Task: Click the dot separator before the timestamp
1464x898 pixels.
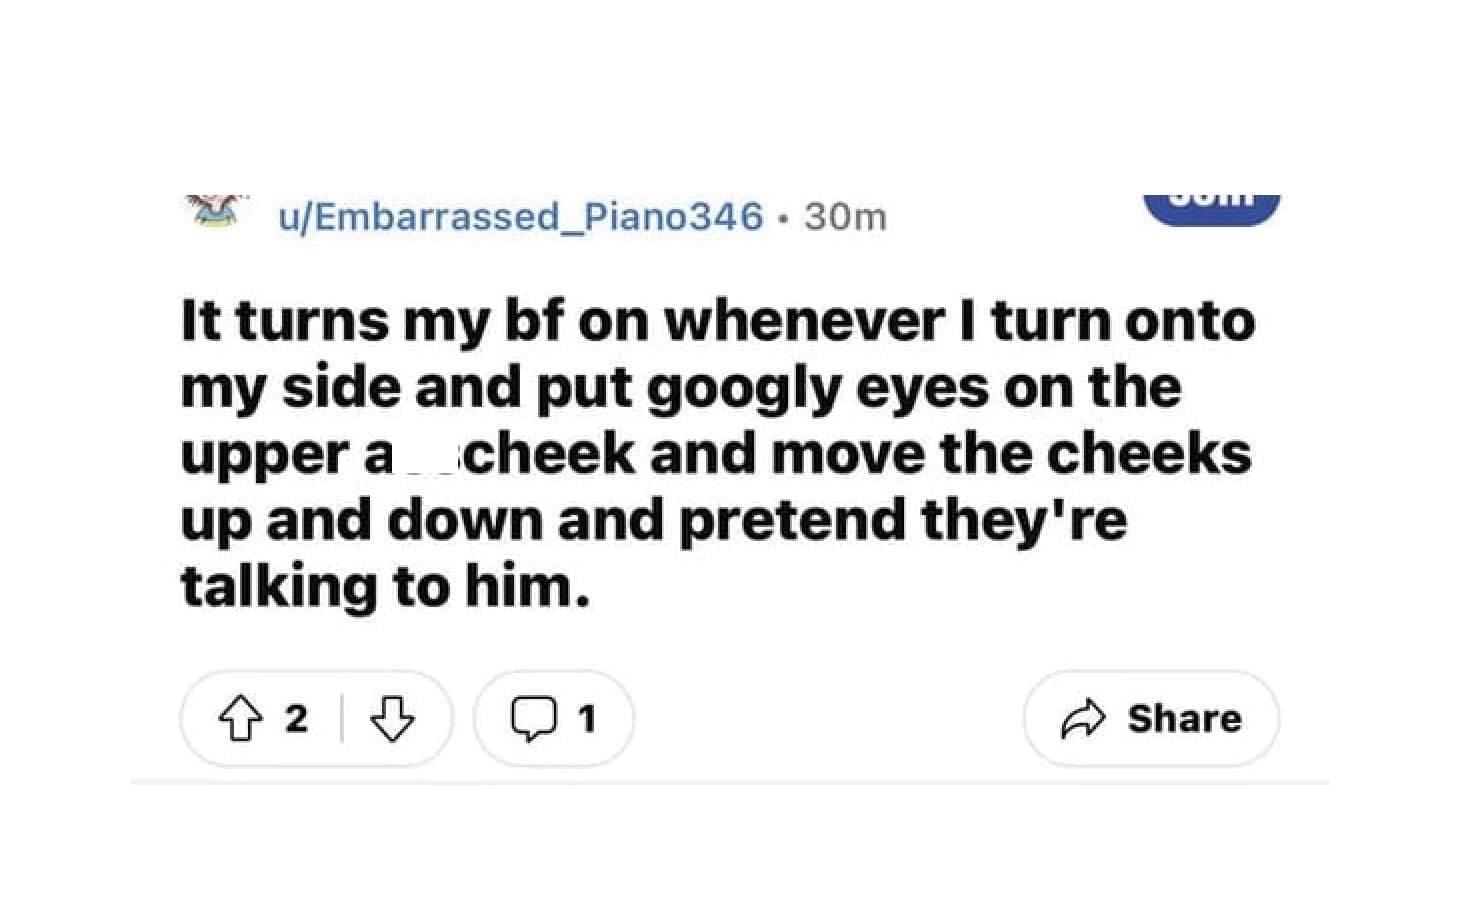Action: 784,218
